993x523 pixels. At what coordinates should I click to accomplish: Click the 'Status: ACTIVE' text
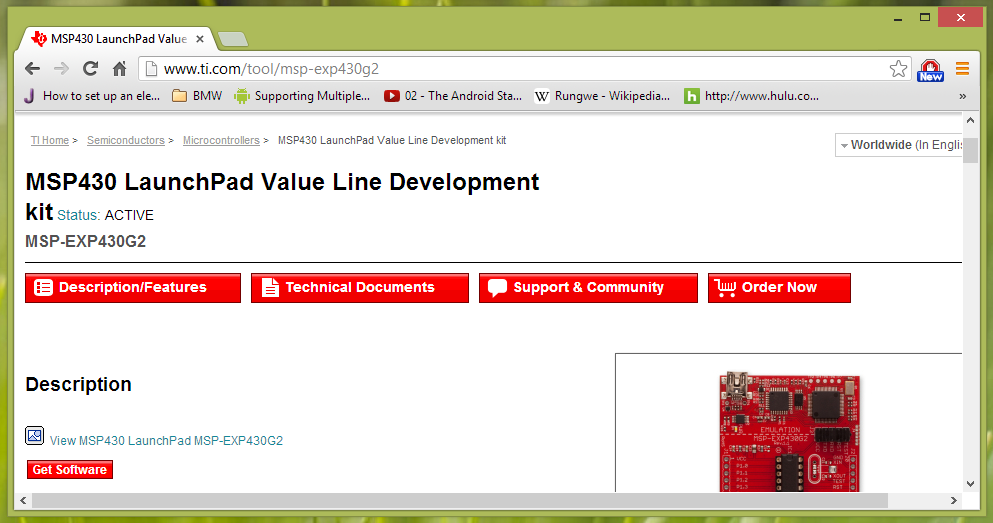point(105,215)
